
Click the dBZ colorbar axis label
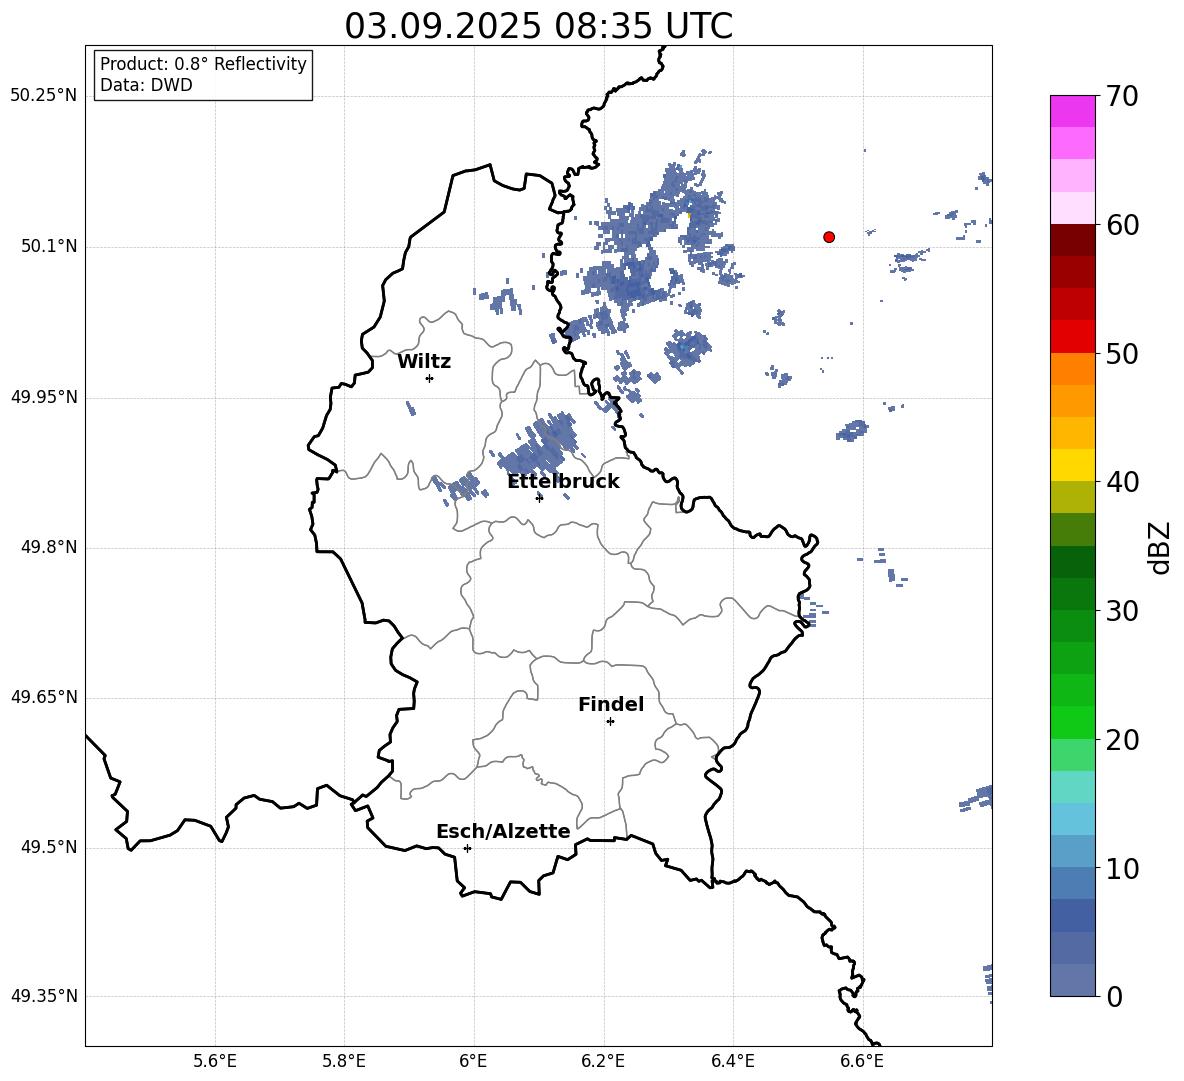(1160, 547)
